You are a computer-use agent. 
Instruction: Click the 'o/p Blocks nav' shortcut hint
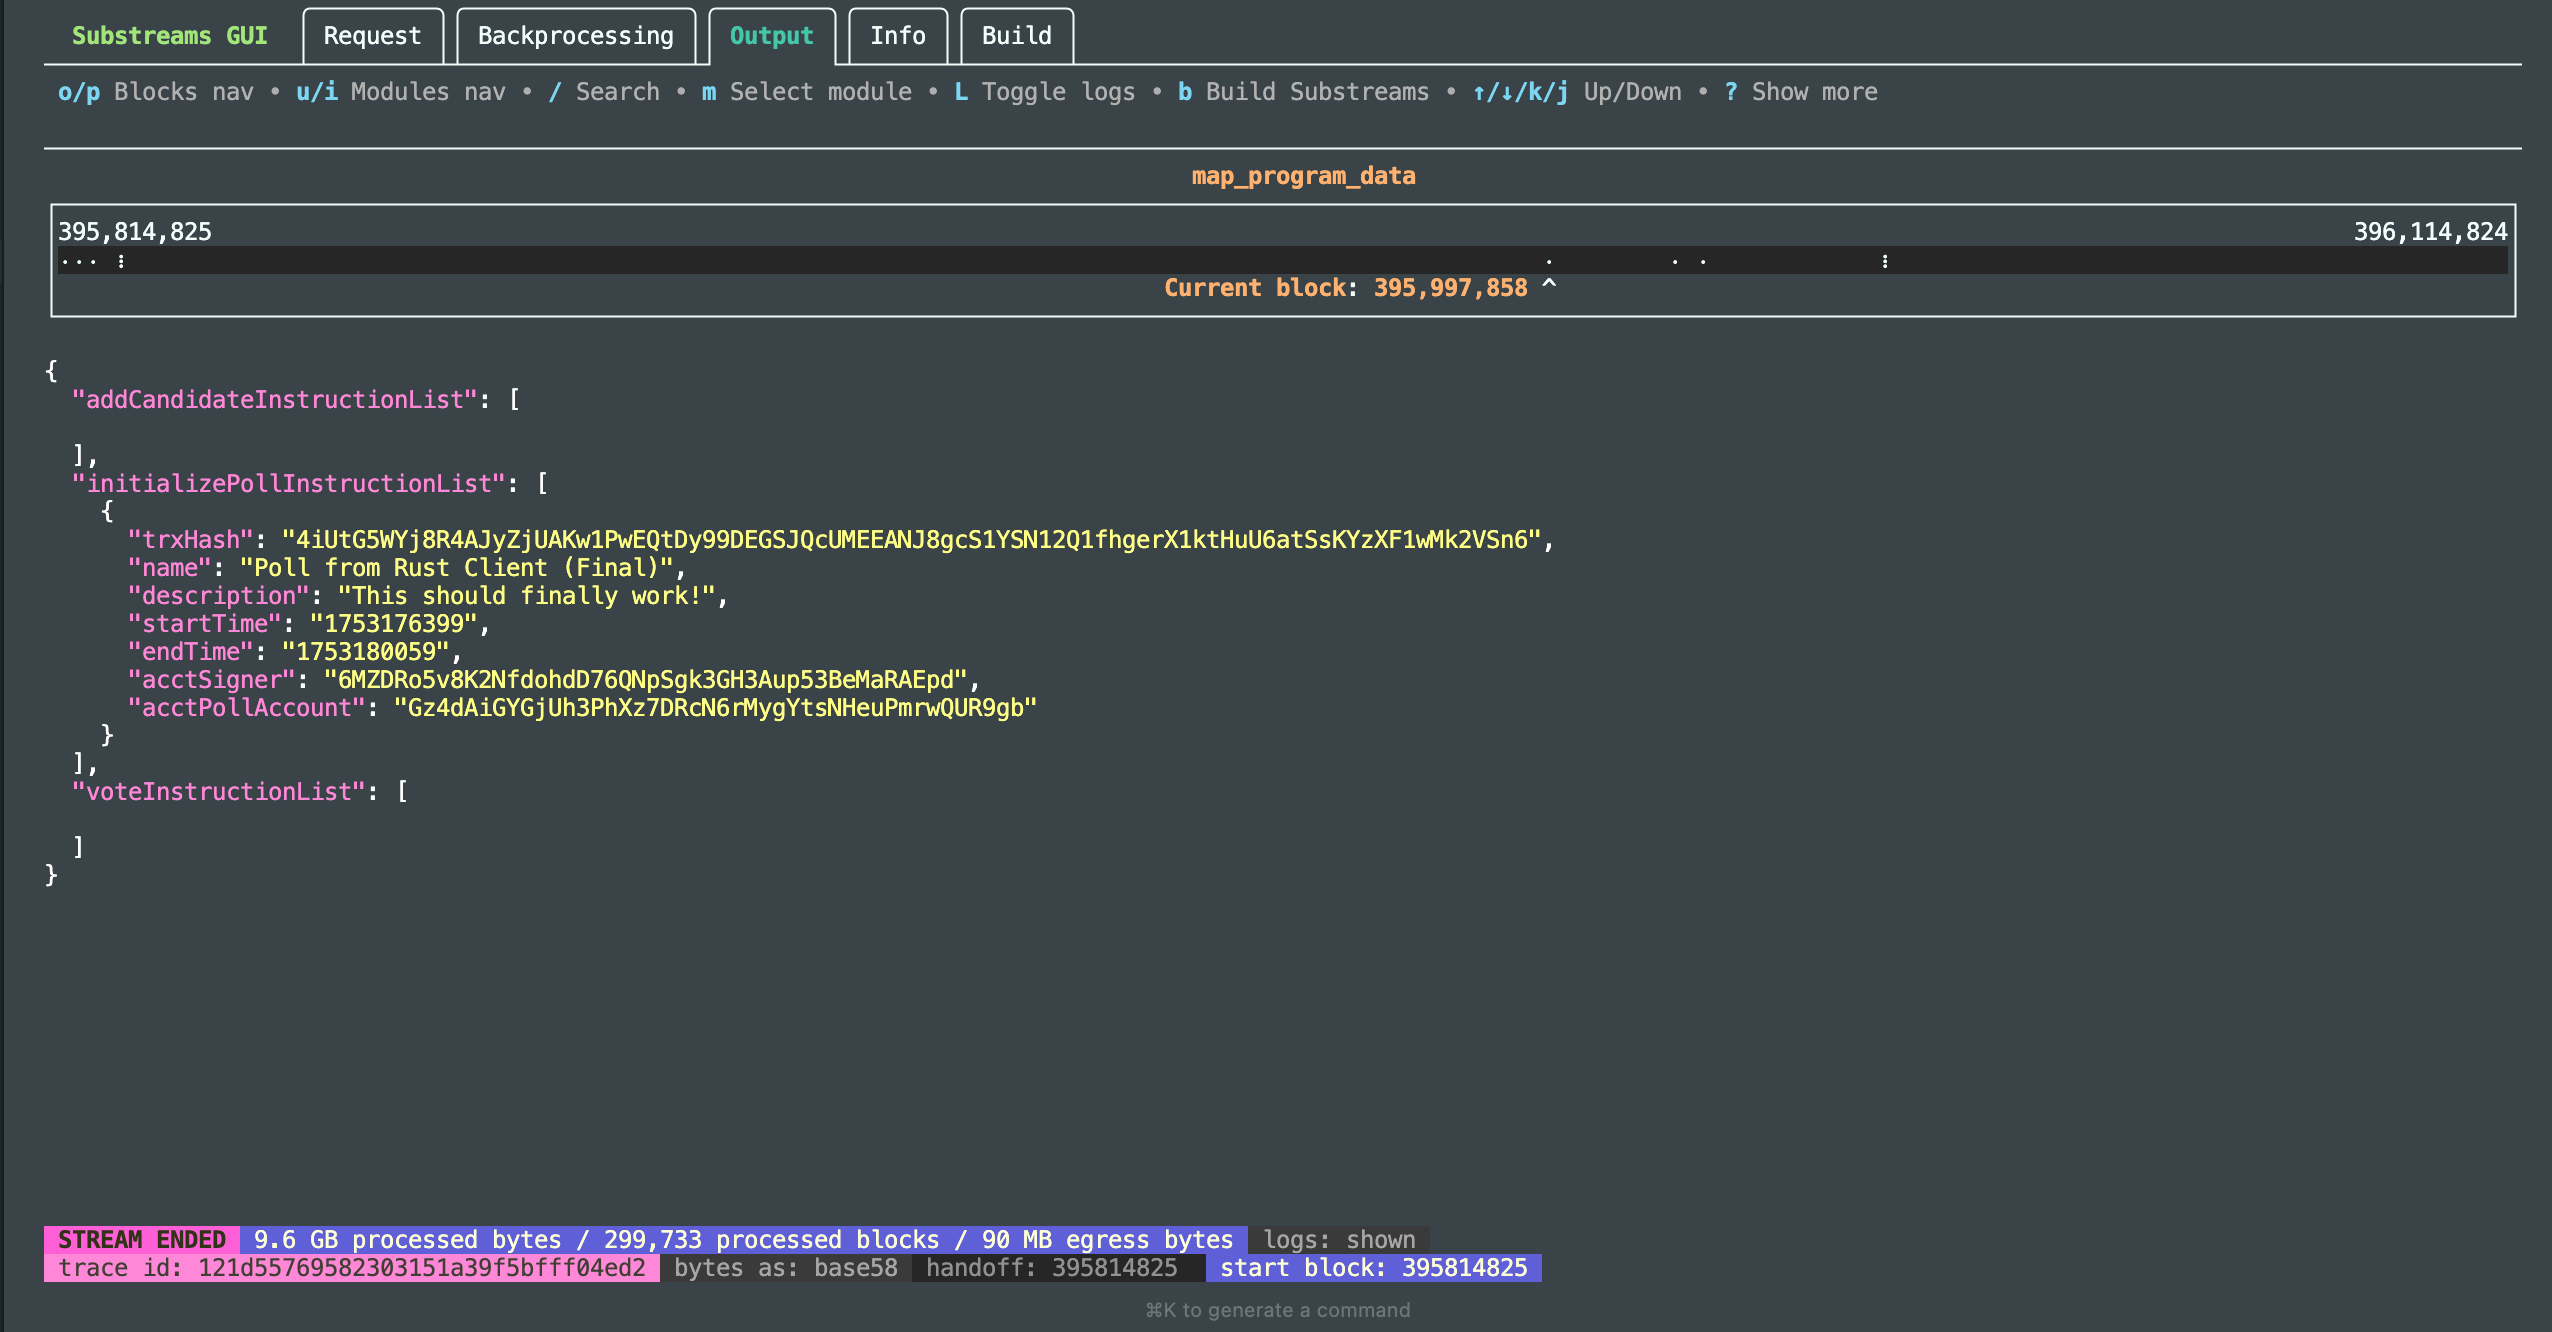(x=155, y=92)
